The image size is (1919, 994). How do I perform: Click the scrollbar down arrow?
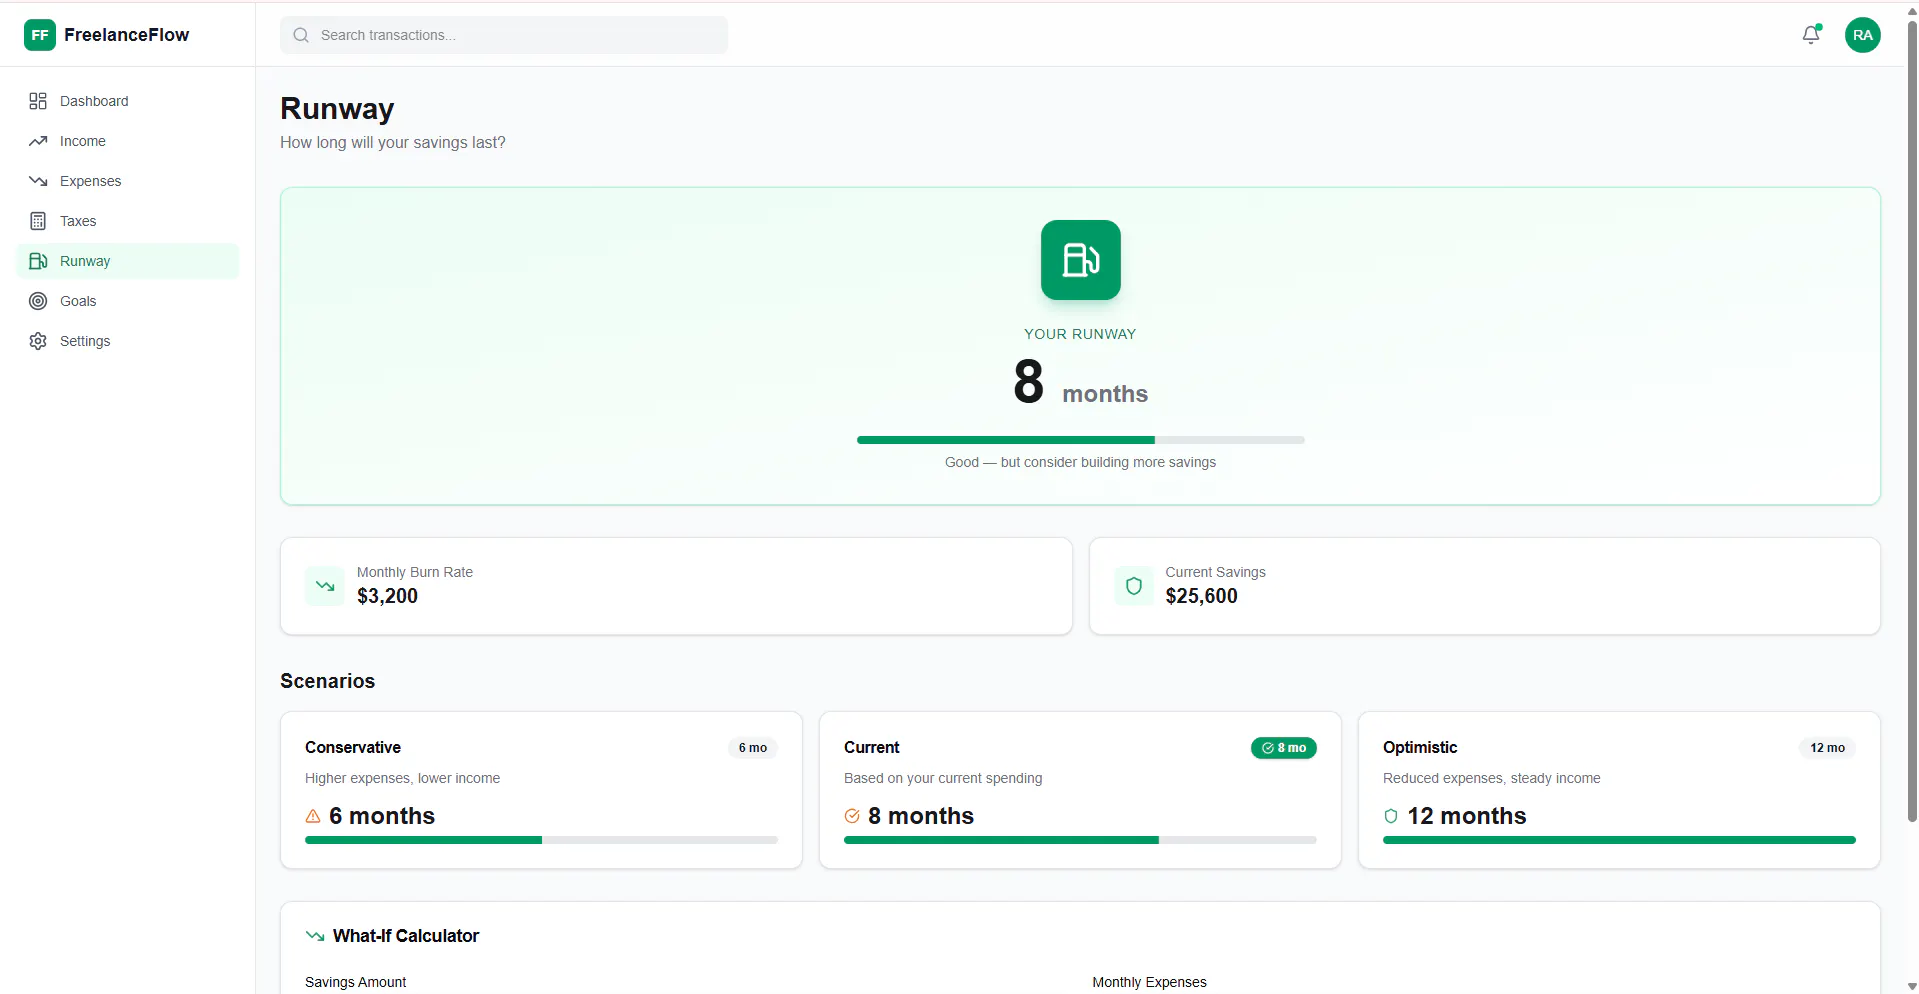[x=1912, y=986]
